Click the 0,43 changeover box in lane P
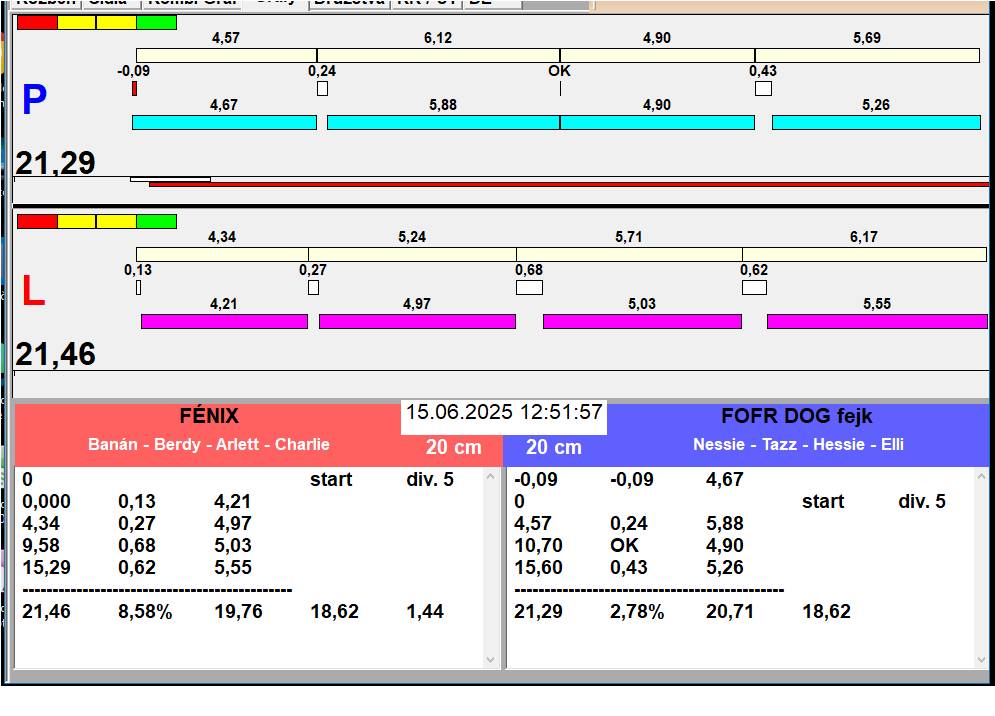This screenshot has height=716, width=995. pyautogui.click(x=763, y=89)
